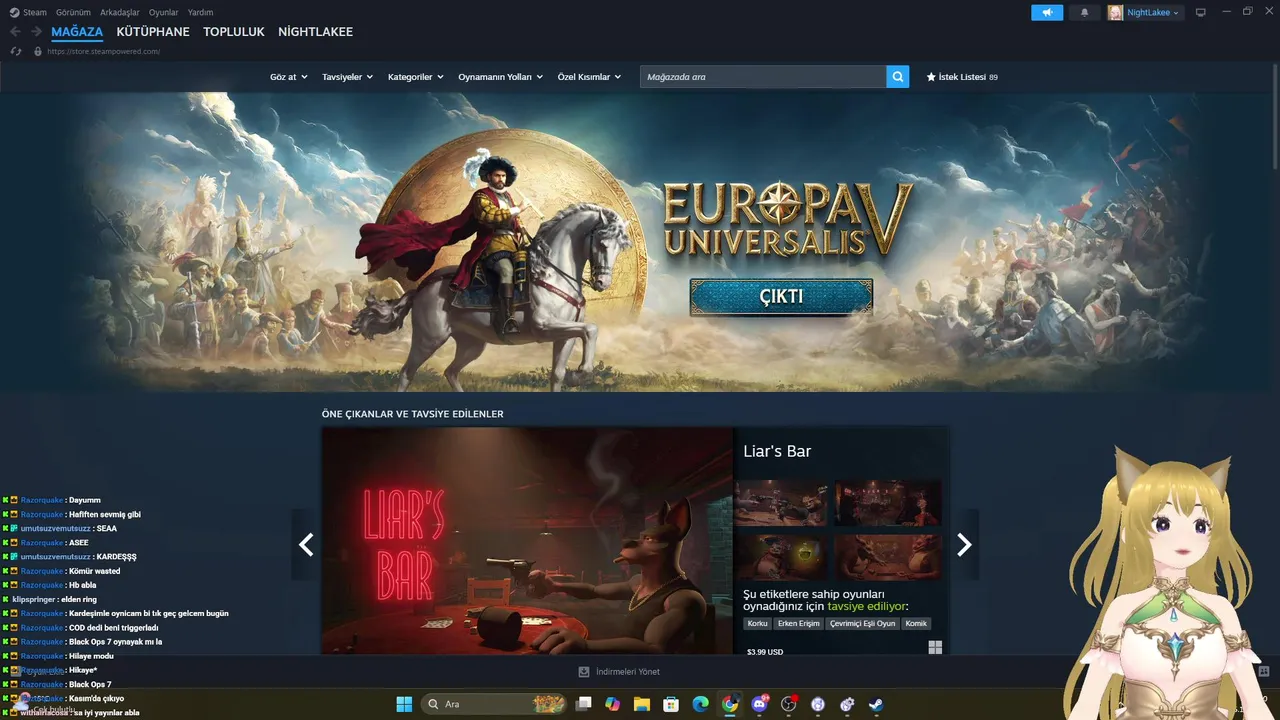Click ÖNE ÇIKANLAR VE TAVSİYE EDİLENLER heading
1280x720 pixels.
point(412,414)
